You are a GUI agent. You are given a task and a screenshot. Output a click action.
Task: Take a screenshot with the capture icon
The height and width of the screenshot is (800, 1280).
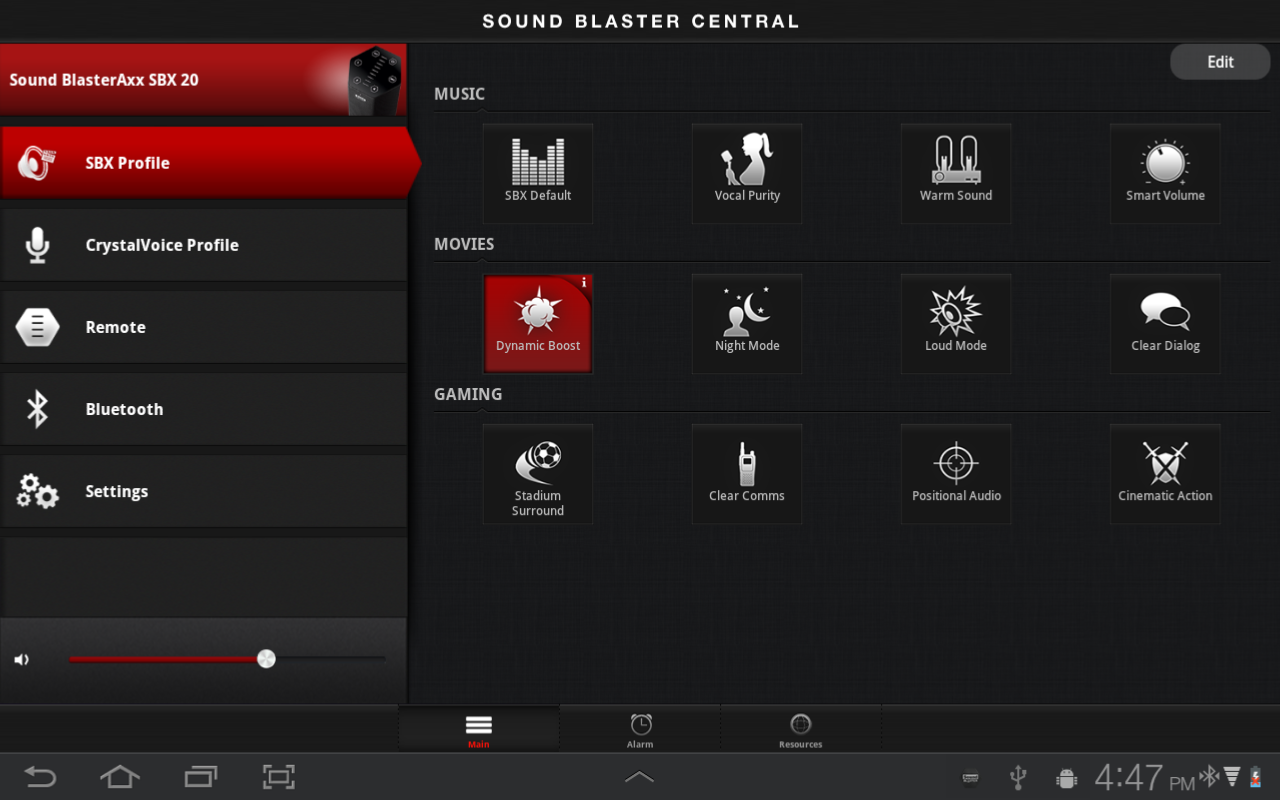(279, 777)
